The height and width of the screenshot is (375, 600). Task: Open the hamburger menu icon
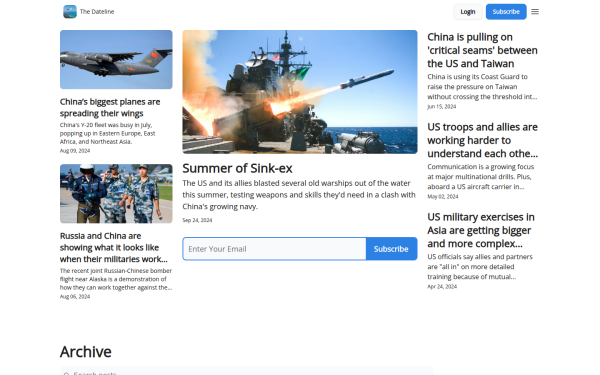pyautogui.click(x=535, y=11)
